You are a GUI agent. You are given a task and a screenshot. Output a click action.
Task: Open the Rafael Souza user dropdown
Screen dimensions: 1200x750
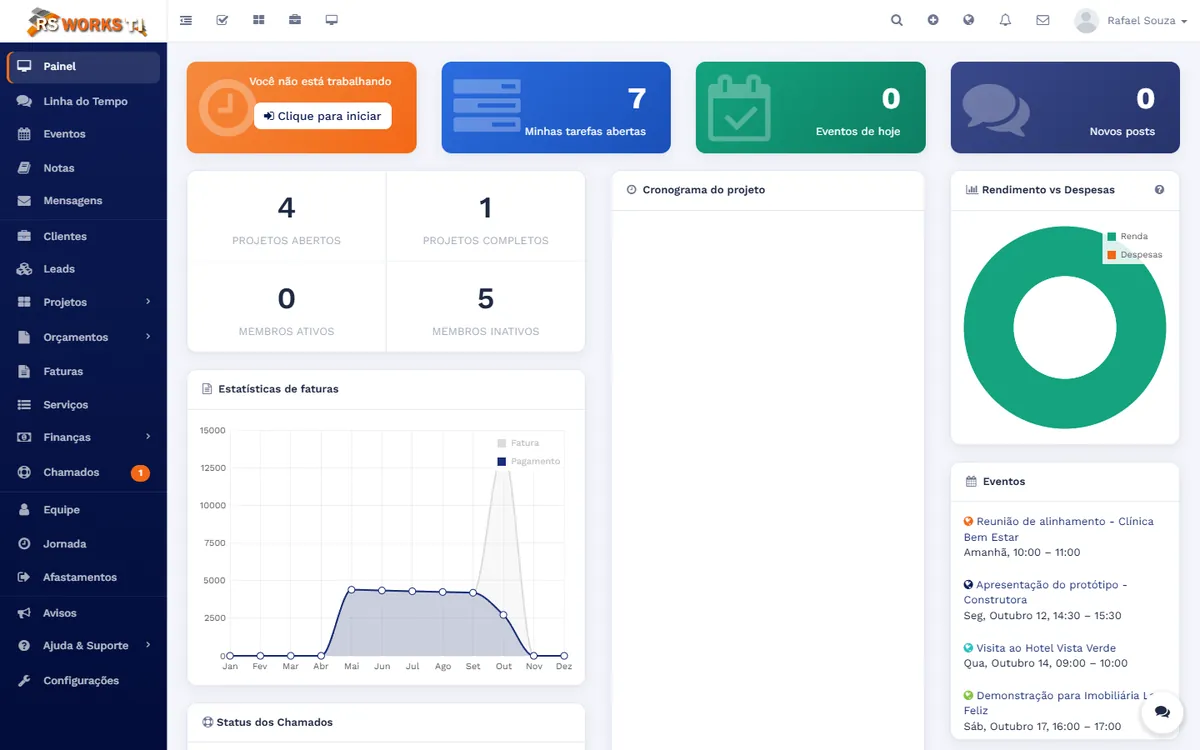pyautogui.click(x=1131, y=20)
